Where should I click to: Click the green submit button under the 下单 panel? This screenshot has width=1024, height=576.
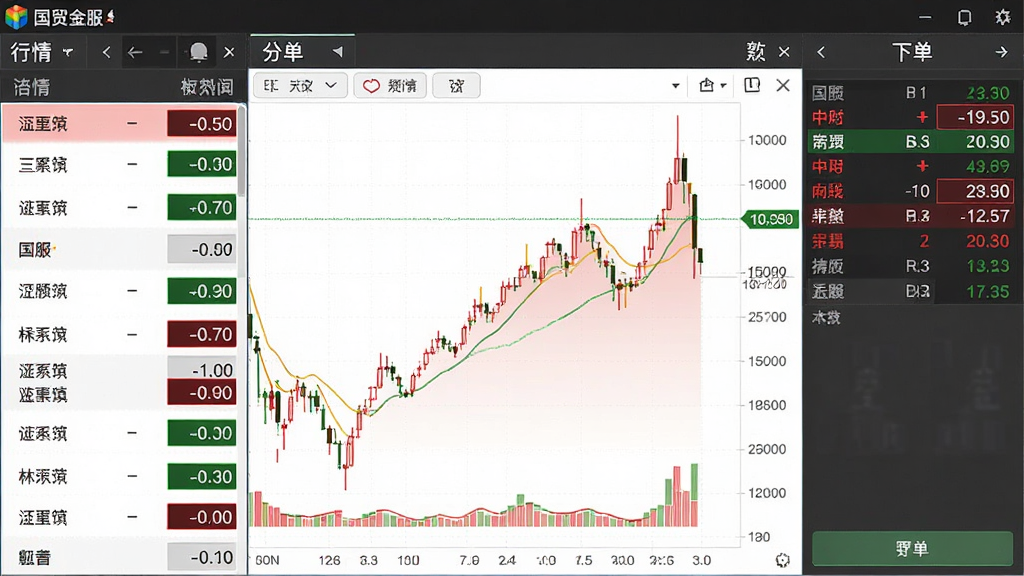point(912,548)
